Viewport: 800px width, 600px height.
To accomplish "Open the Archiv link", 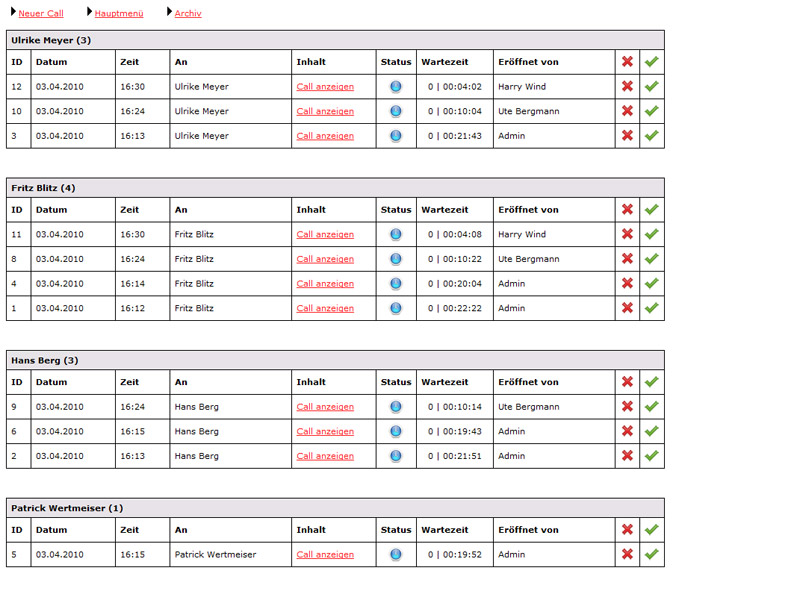I will [188, 13].
